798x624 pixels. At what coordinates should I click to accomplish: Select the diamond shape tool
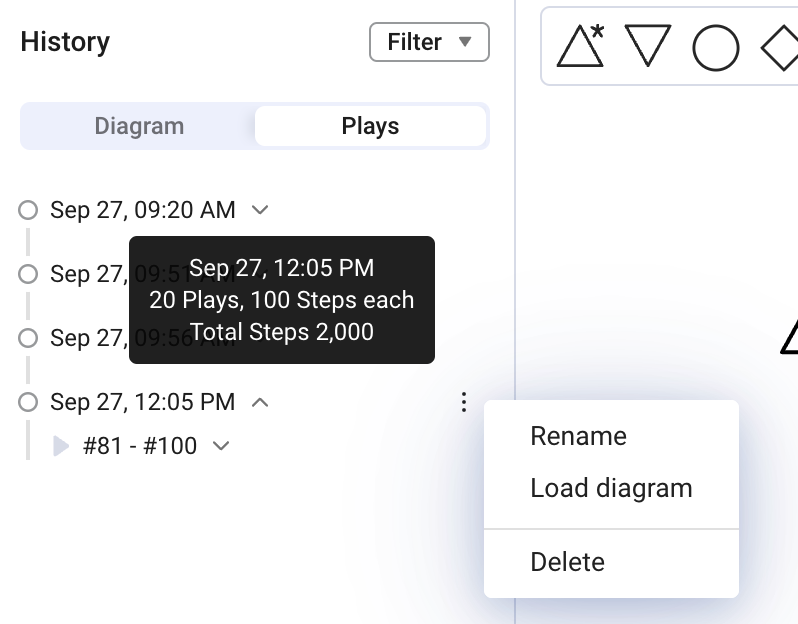click(780, 48)
